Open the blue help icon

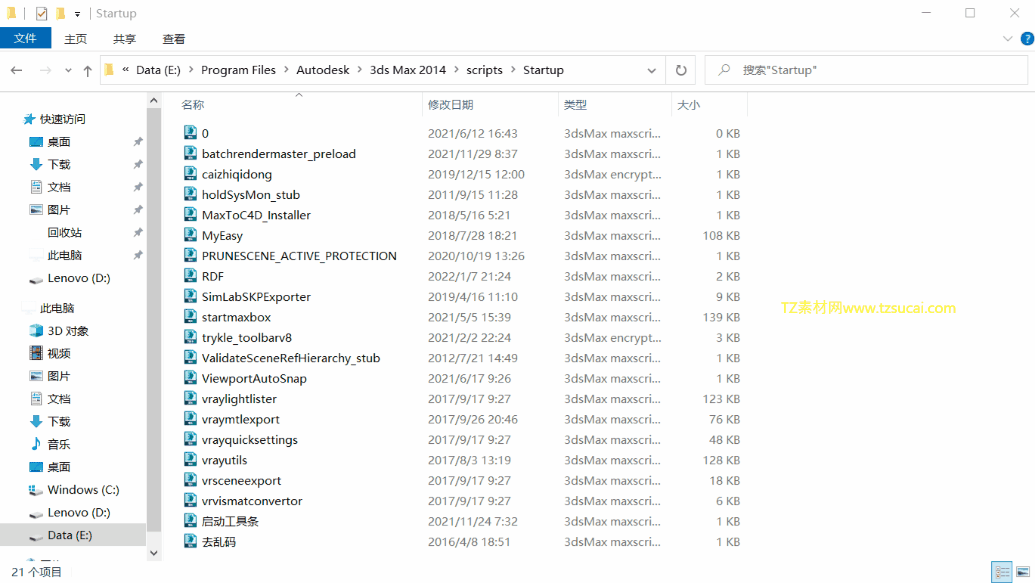coord(1027,39)
